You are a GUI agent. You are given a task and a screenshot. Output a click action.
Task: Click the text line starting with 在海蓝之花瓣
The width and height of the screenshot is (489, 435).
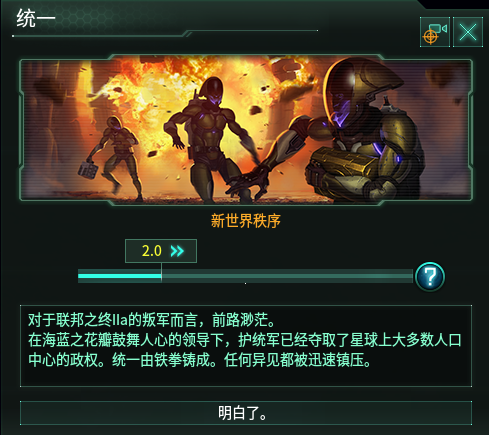click(245, 340)
